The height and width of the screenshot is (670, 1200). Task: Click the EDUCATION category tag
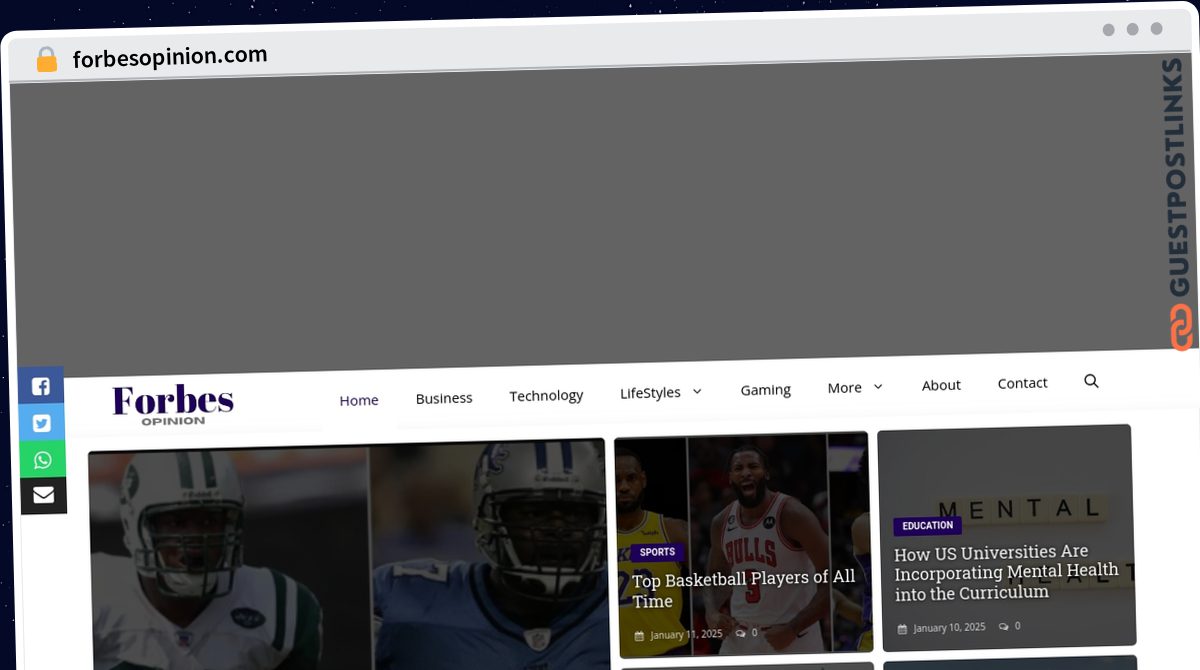click(927, 526)
